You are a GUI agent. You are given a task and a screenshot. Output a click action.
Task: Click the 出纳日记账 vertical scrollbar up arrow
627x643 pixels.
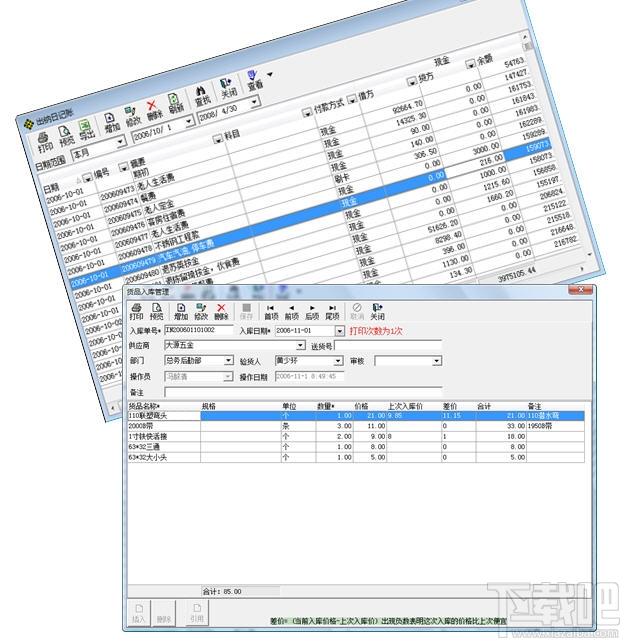pyautogui.click(x=524, y=36)
